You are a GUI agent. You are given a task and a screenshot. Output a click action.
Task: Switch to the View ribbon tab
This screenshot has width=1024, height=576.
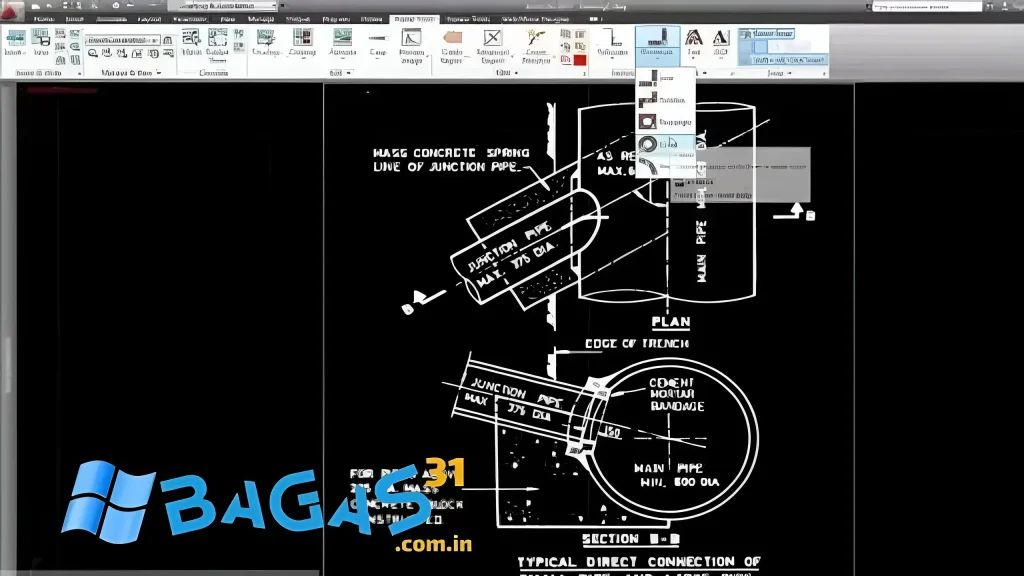[228, 19]
